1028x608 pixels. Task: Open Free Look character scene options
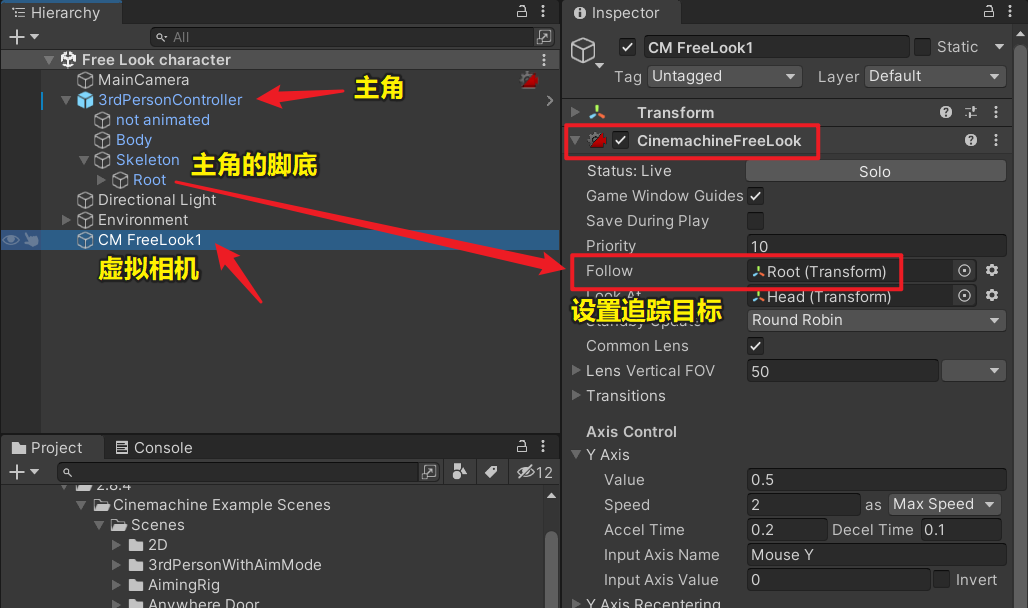tap(544, 60)
